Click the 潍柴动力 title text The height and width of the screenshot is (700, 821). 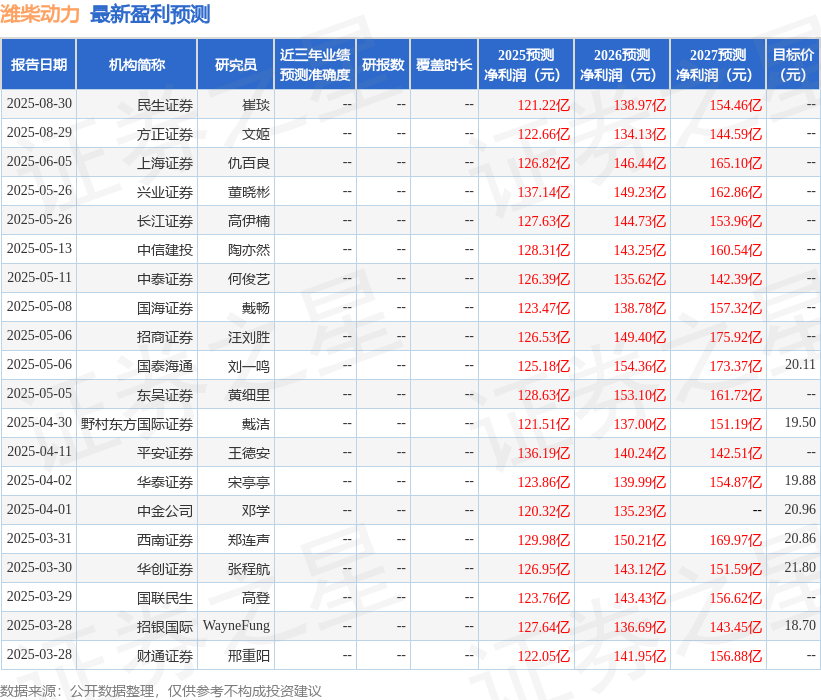point(40,14)
